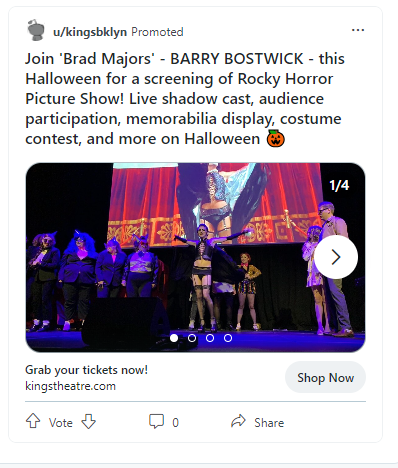Jump to second carousel image dot
This screenshot has height=468, width=398.
pos(192,338)
